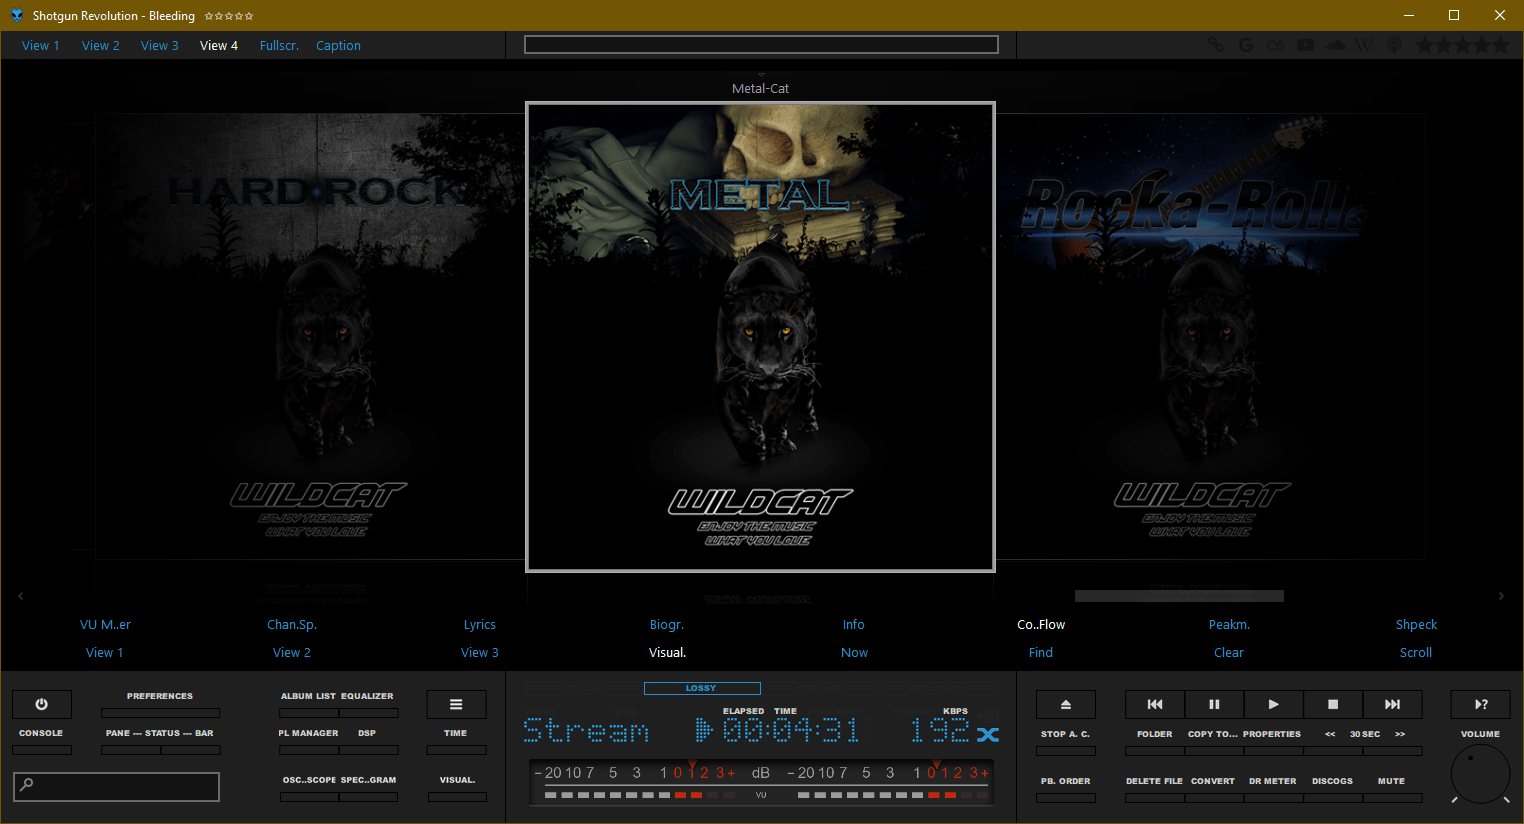
Task: Skip to next track
Action: 1392,704
